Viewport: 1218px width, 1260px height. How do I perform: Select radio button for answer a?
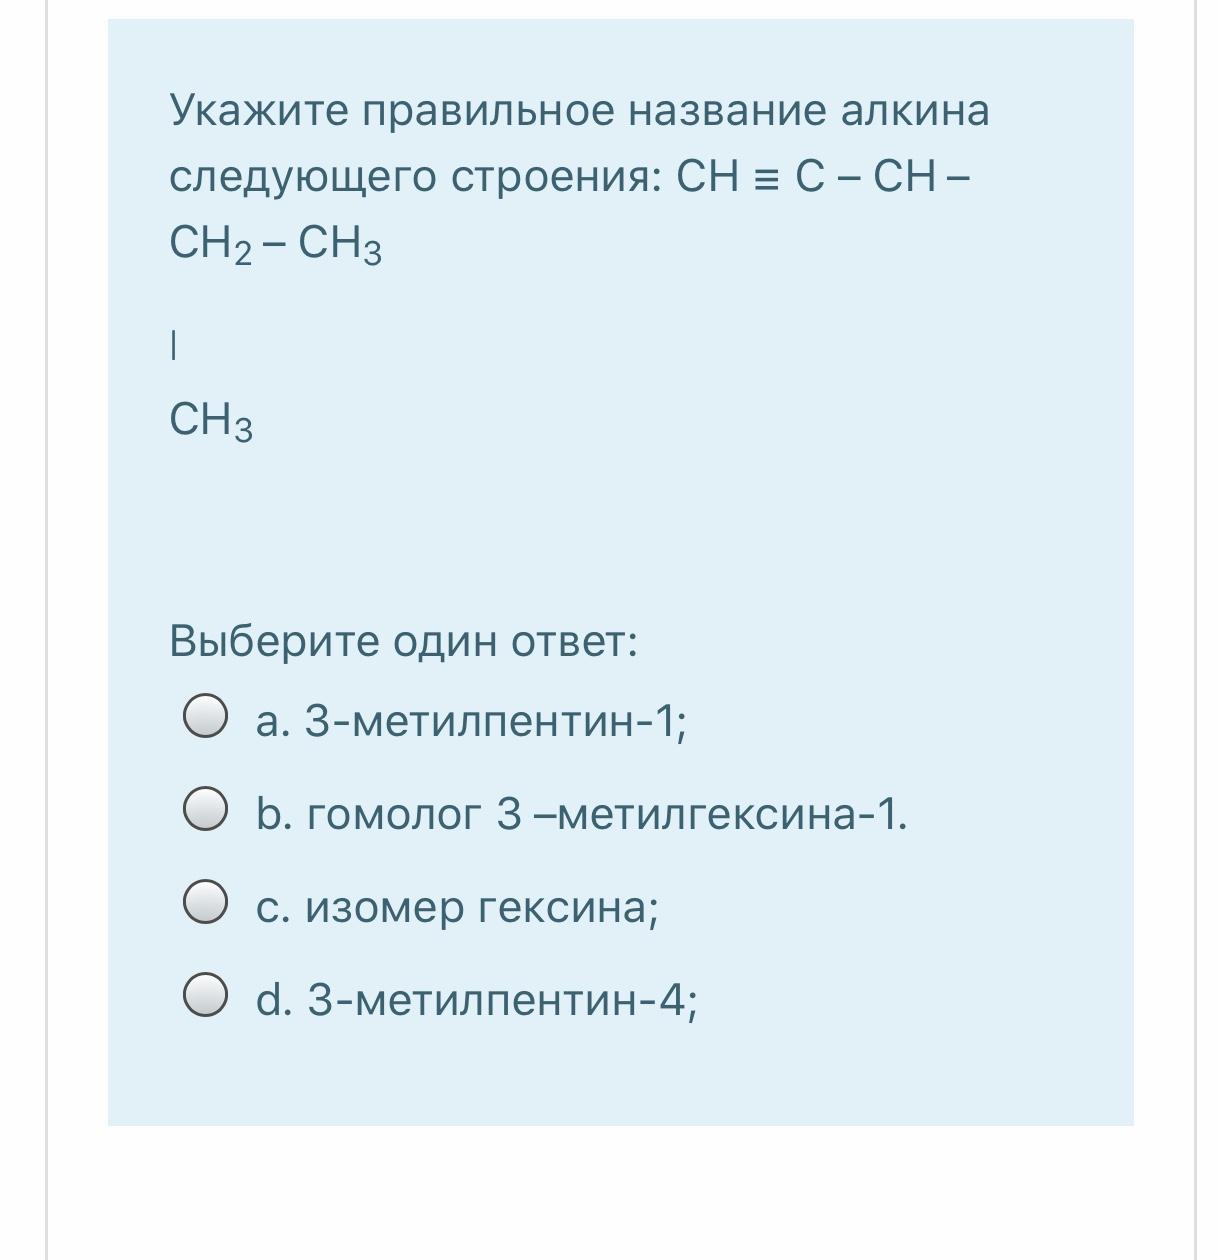[x=204, y=717]
